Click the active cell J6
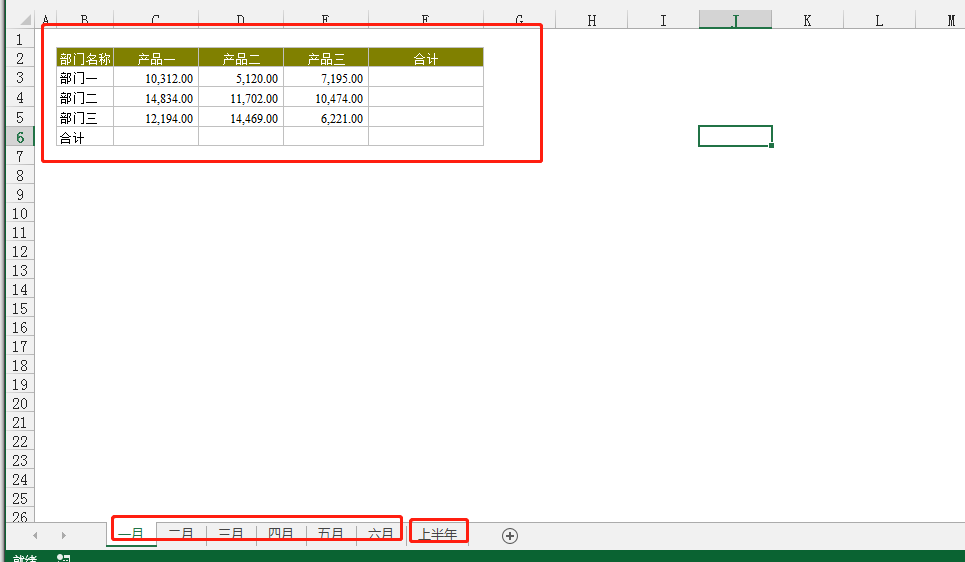Image resolution: width=965 pixels, height=562 pixels. click(x=735, y=136)
